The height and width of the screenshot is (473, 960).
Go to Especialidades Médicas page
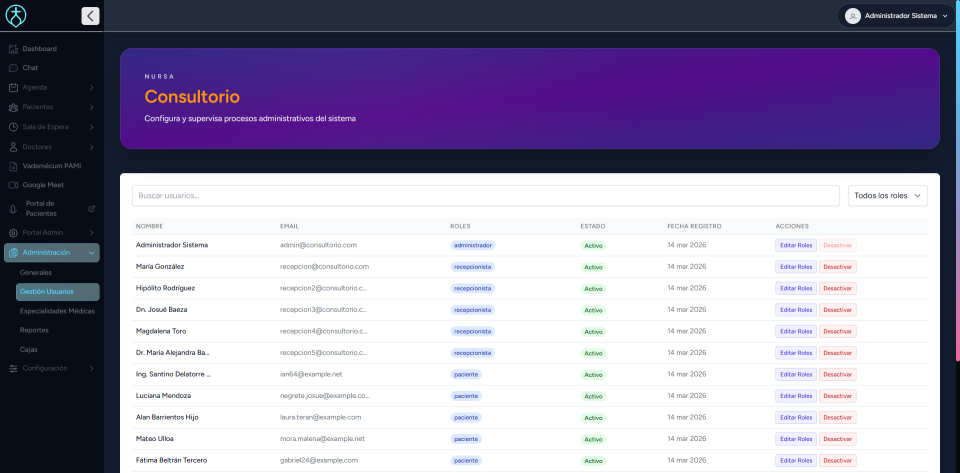57,311
